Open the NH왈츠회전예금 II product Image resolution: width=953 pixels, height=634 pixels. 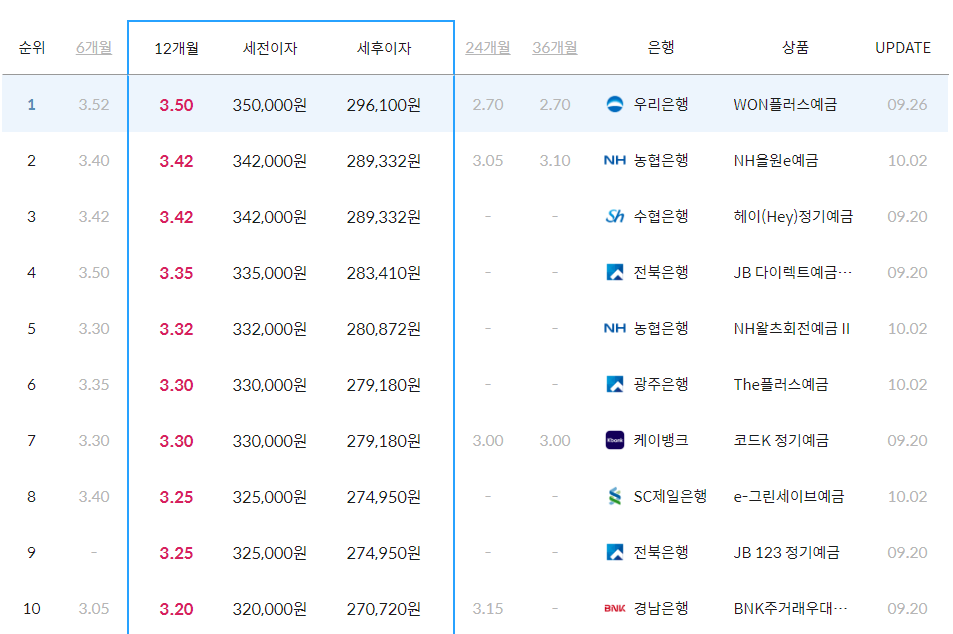(x=791, y=328)
